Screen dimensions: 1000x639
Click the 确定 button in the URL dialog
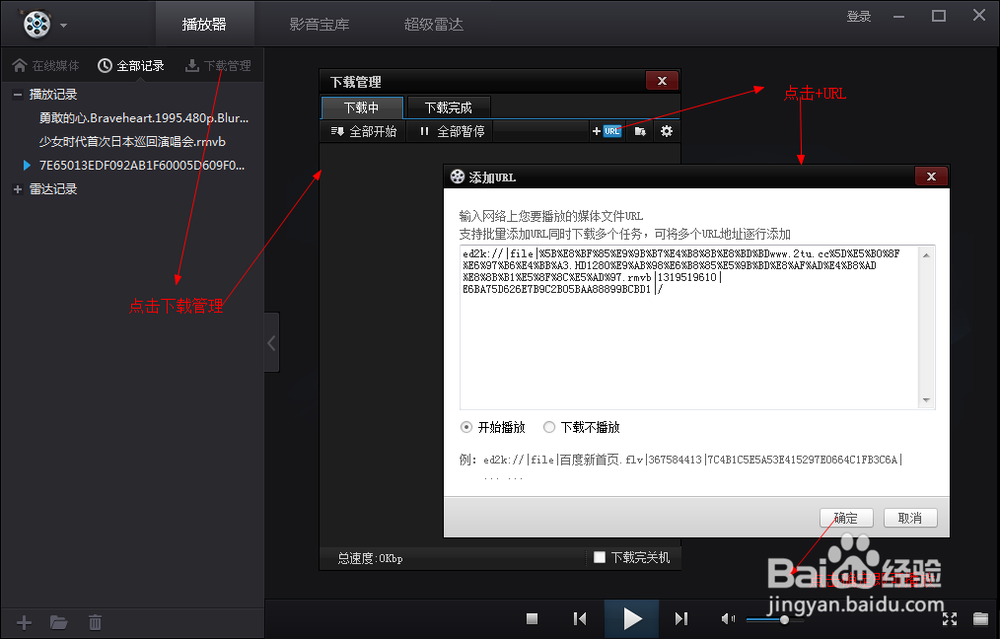[846, 517]
